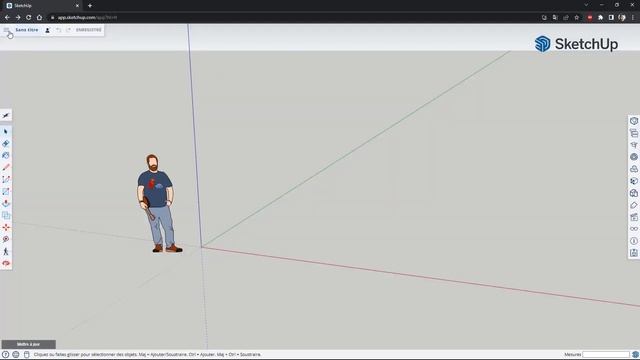Select the Push/Pull tool
This screenshot has width=640, height=360.
[6, 203]
